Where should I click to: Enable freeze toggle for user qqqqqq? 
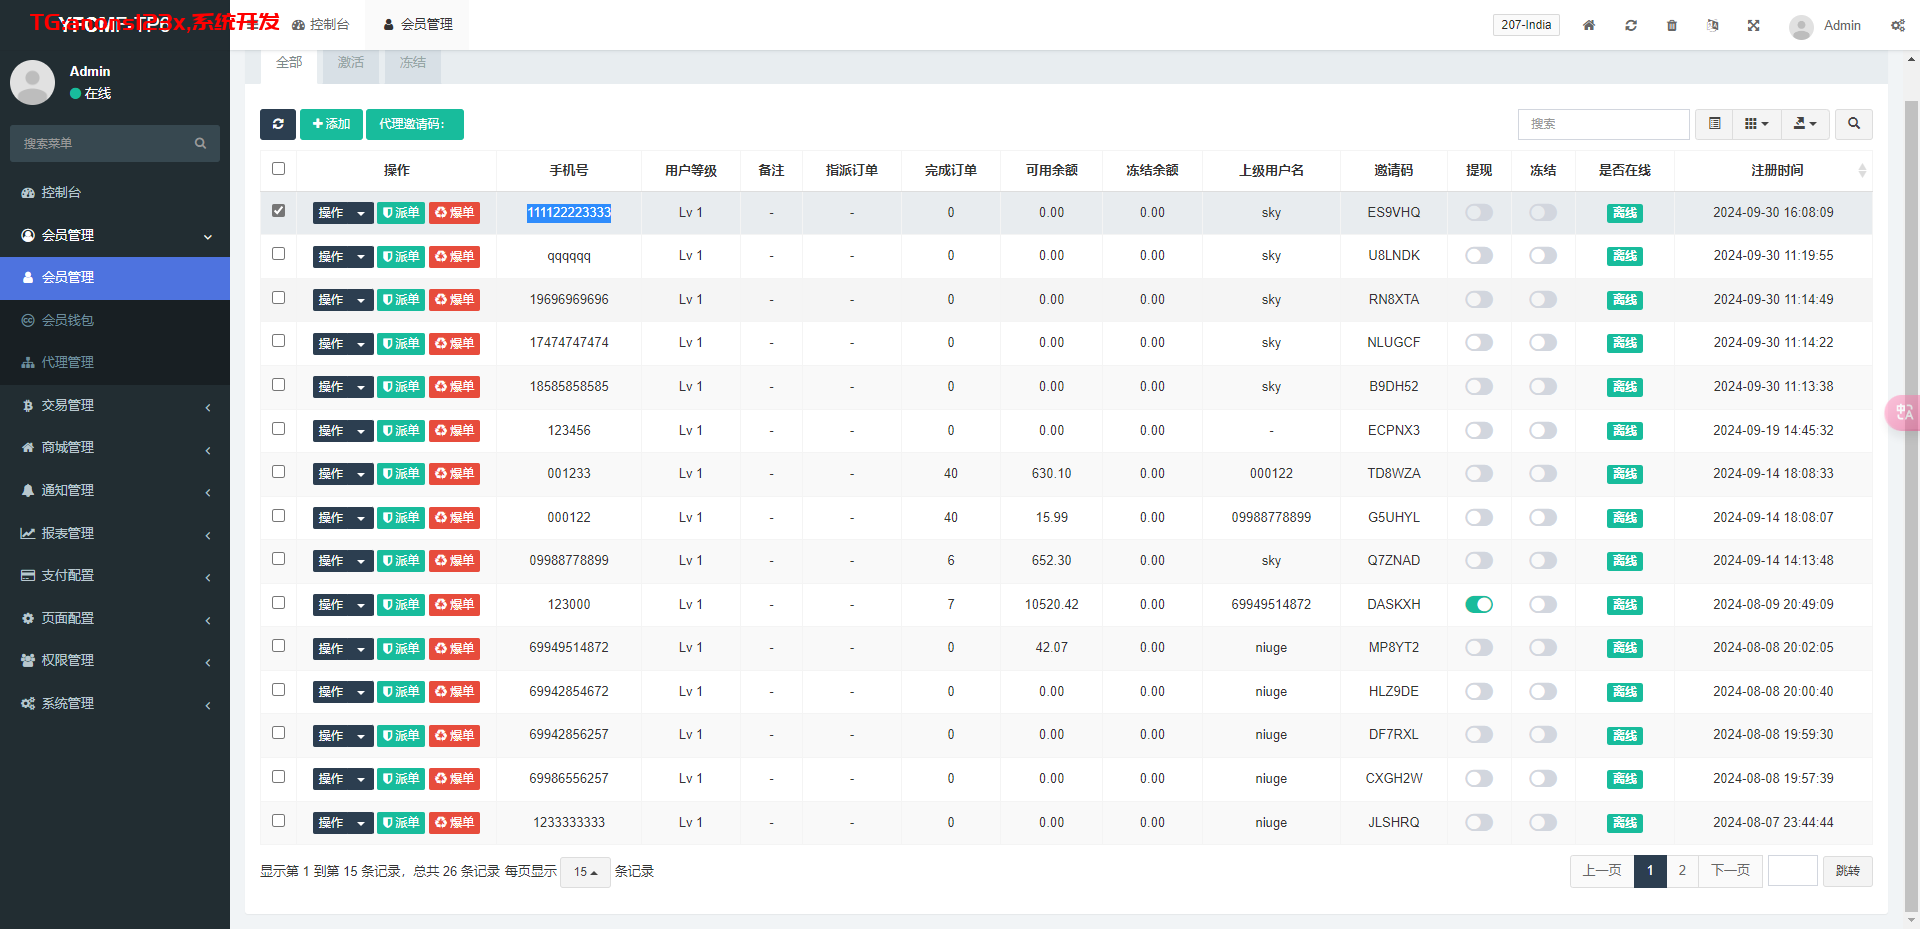tap(1542, 256)
